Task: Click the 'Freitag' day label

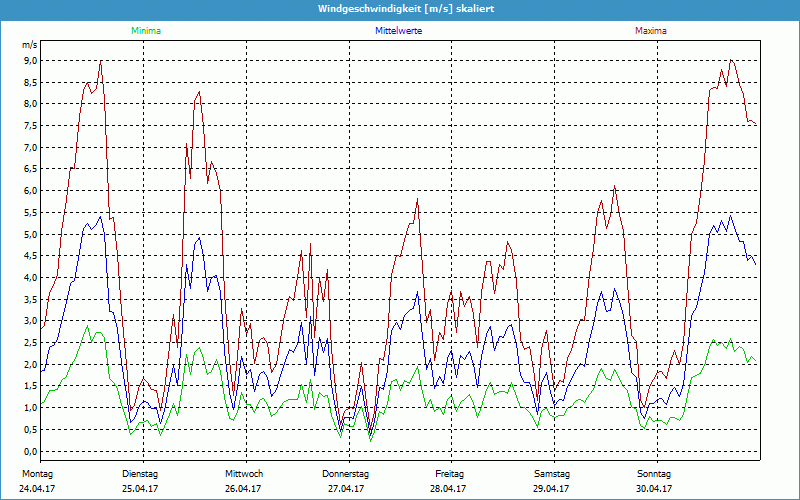Action: [x=449, y=474]
